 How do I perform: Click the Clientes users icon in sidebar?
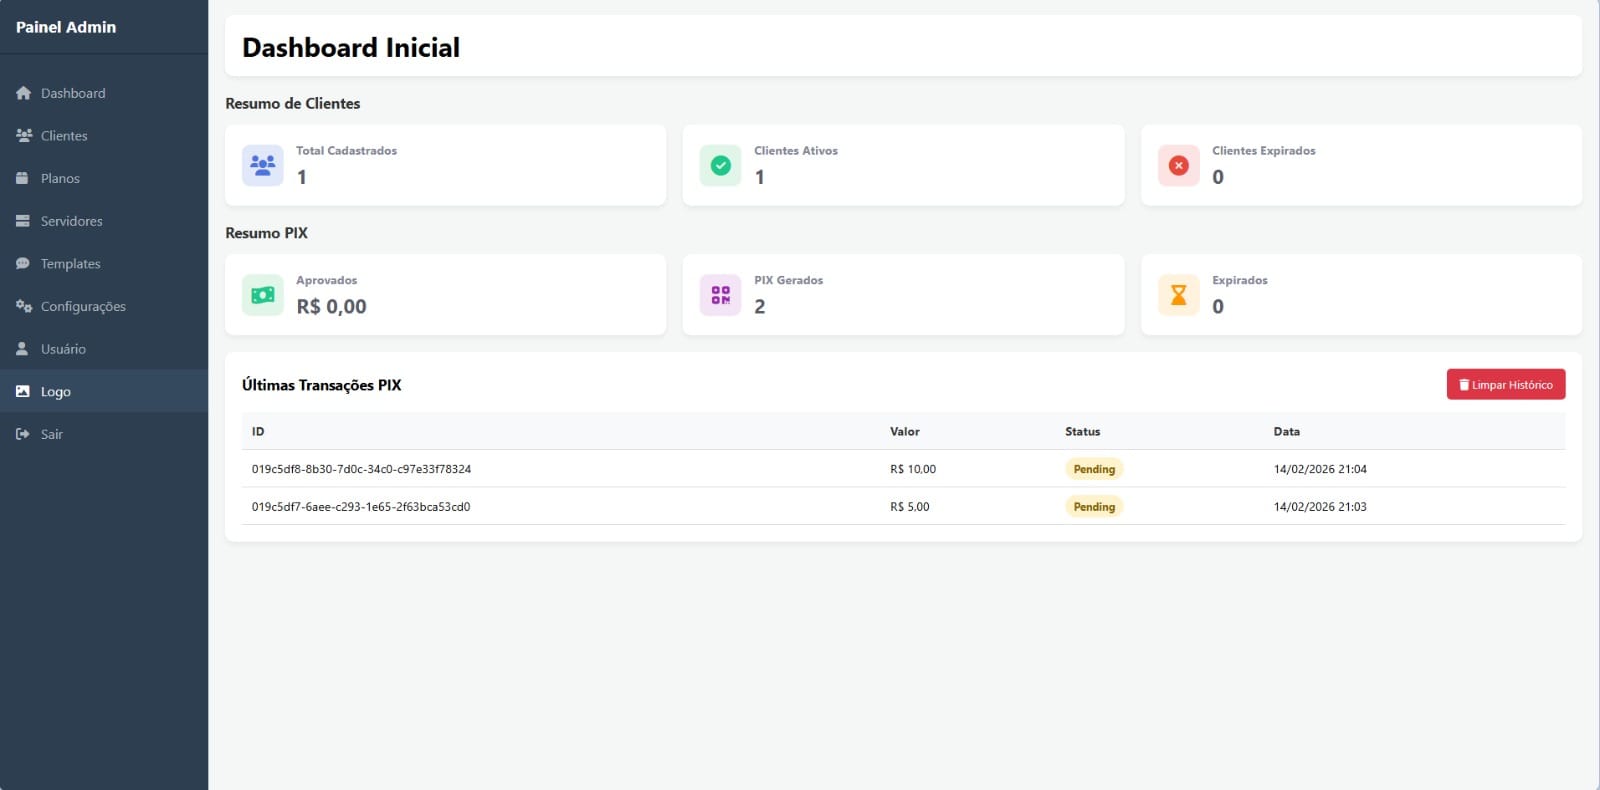[x=24, y=135]
